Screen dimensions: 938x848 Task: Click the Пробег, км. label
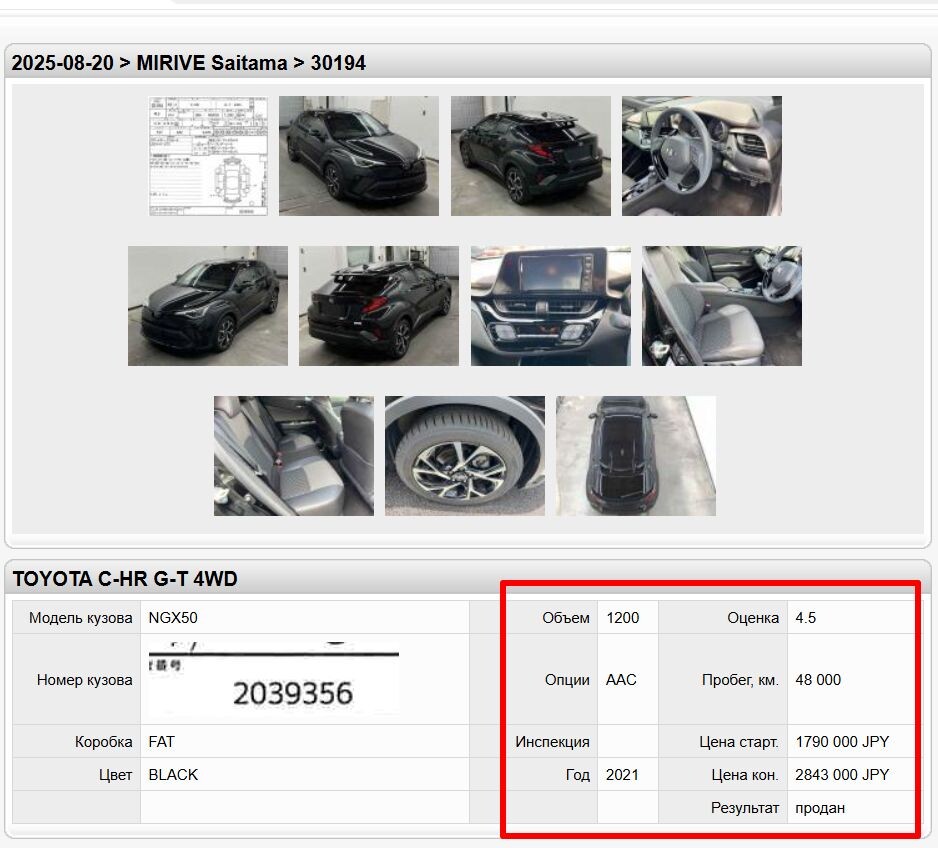(x=741, y=680)
